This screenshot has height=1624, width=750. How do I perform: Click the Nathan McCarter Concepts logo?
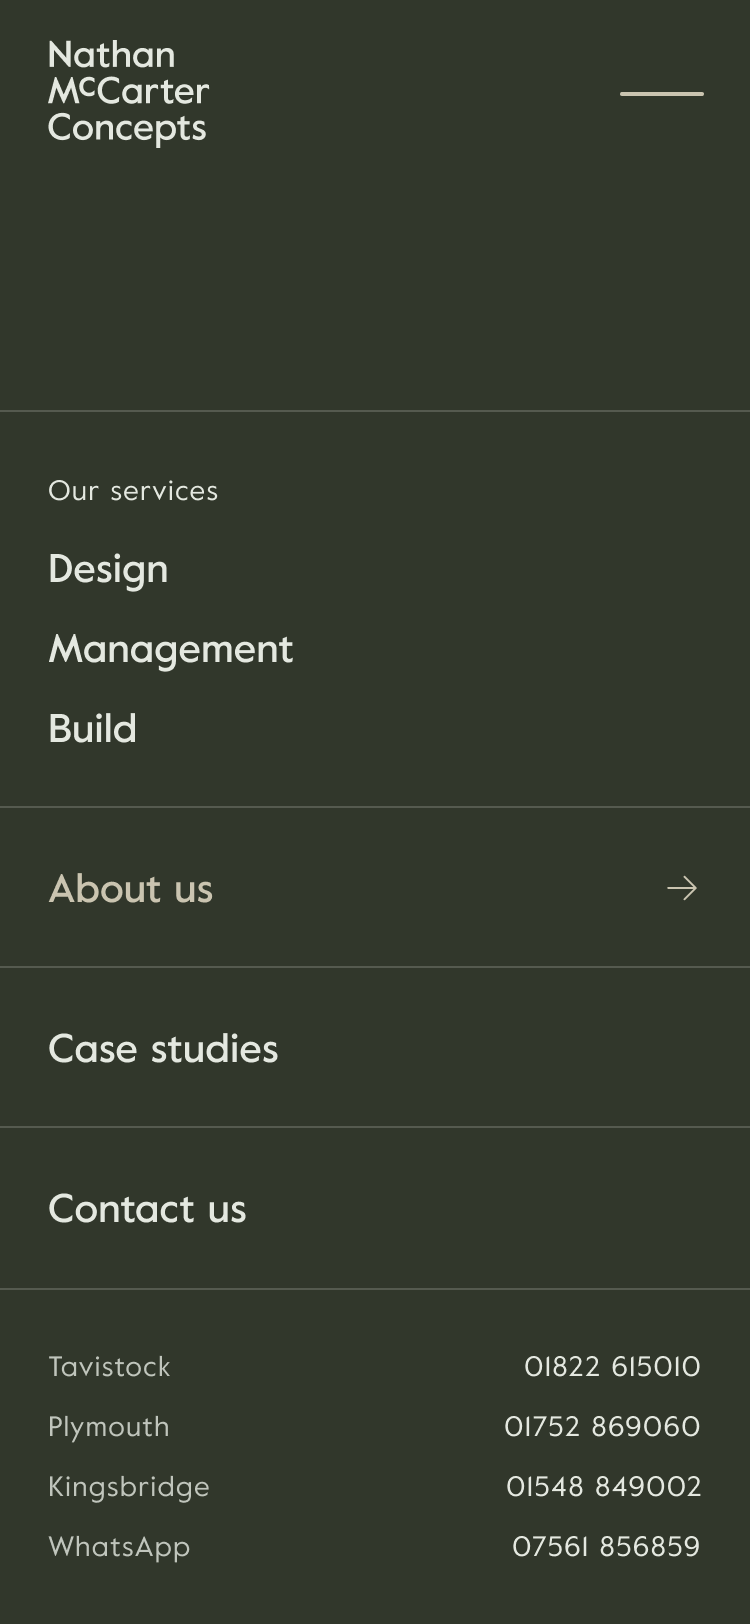click(x=128, y=91)
